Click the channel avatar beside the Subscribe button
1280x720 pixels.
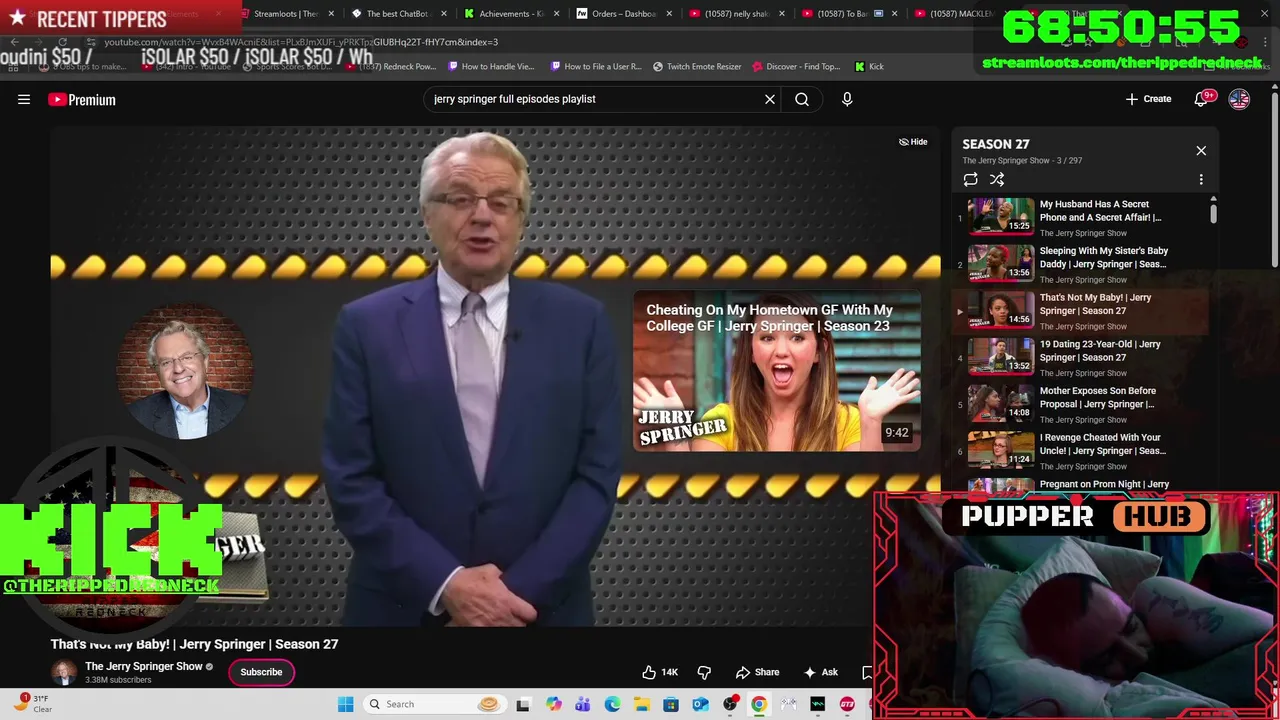(64, 672)
